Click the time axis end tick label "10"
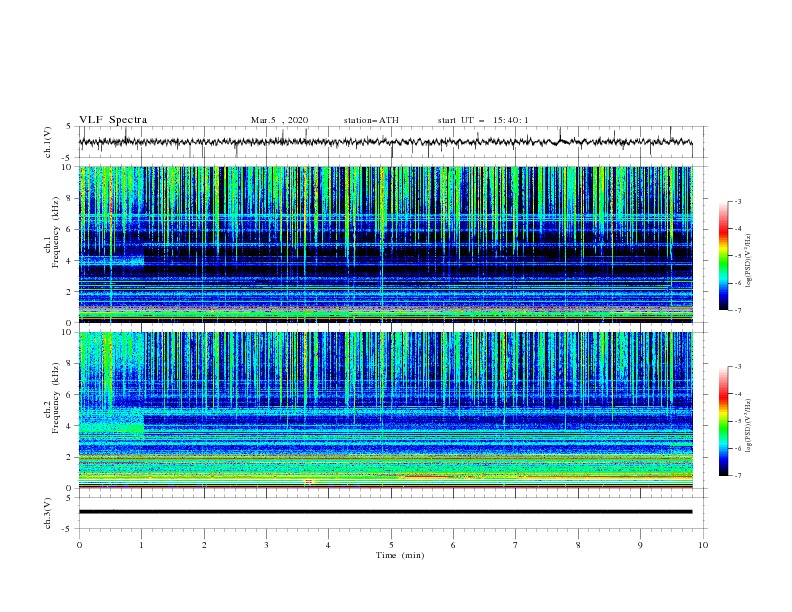 (703, 545)
